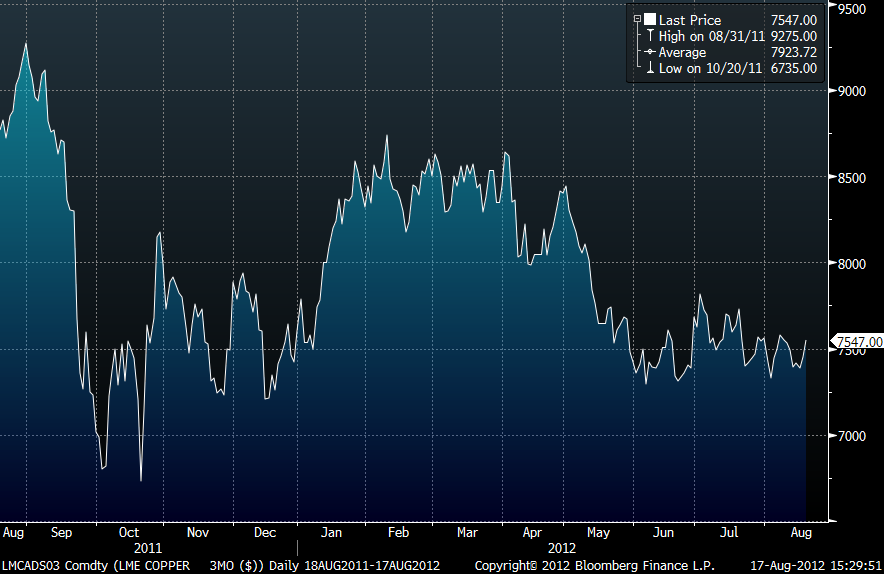
Task: Click the 18AUG2011-17AUG2012 date range
Action: (374, 566)
